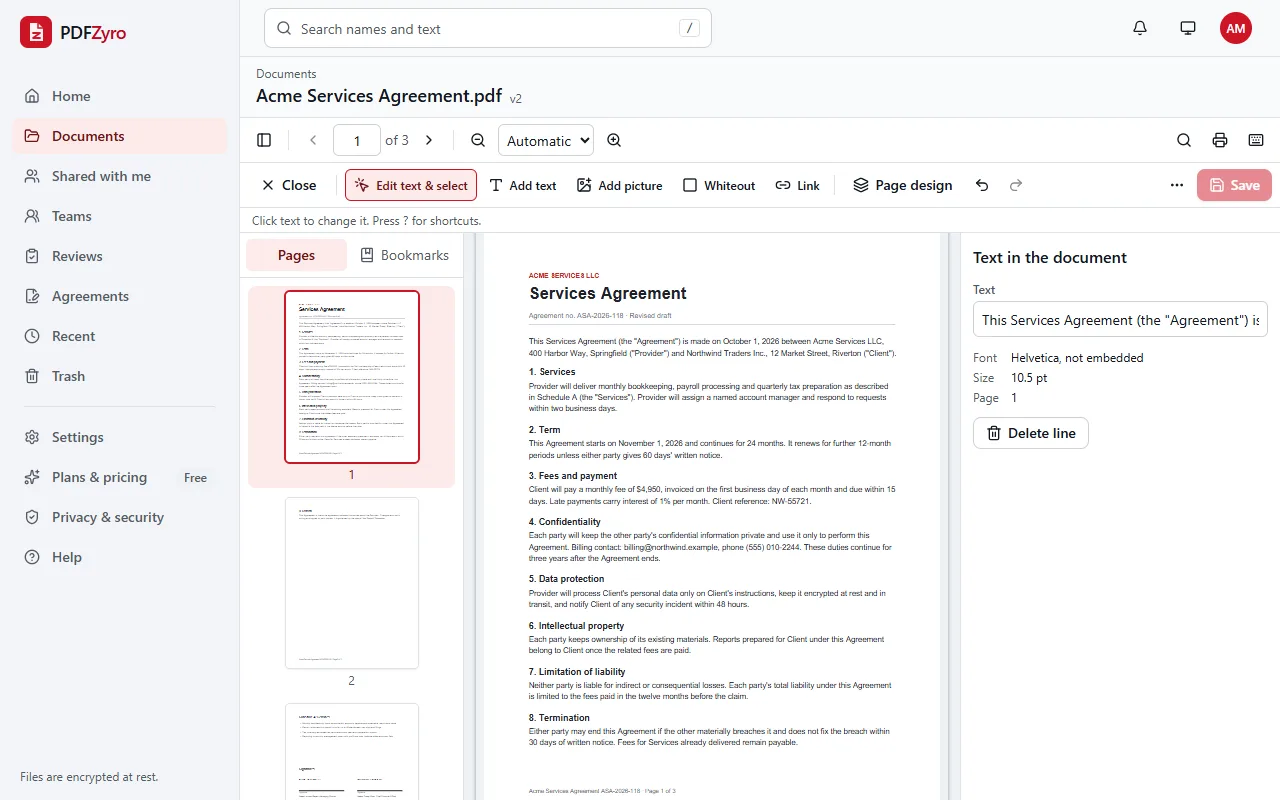Viewport: 1280px width, 800px height.
Task: Click the find-in-document search icon
Action: point(1184,141)
